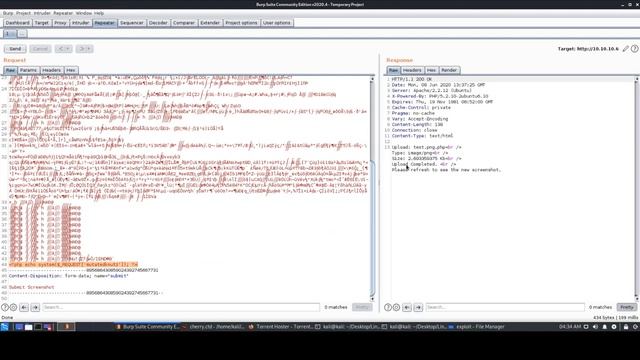The width and height of the screenshot is (640, 360).
Task: Open the Intruder menu
Action: (42, 13)
